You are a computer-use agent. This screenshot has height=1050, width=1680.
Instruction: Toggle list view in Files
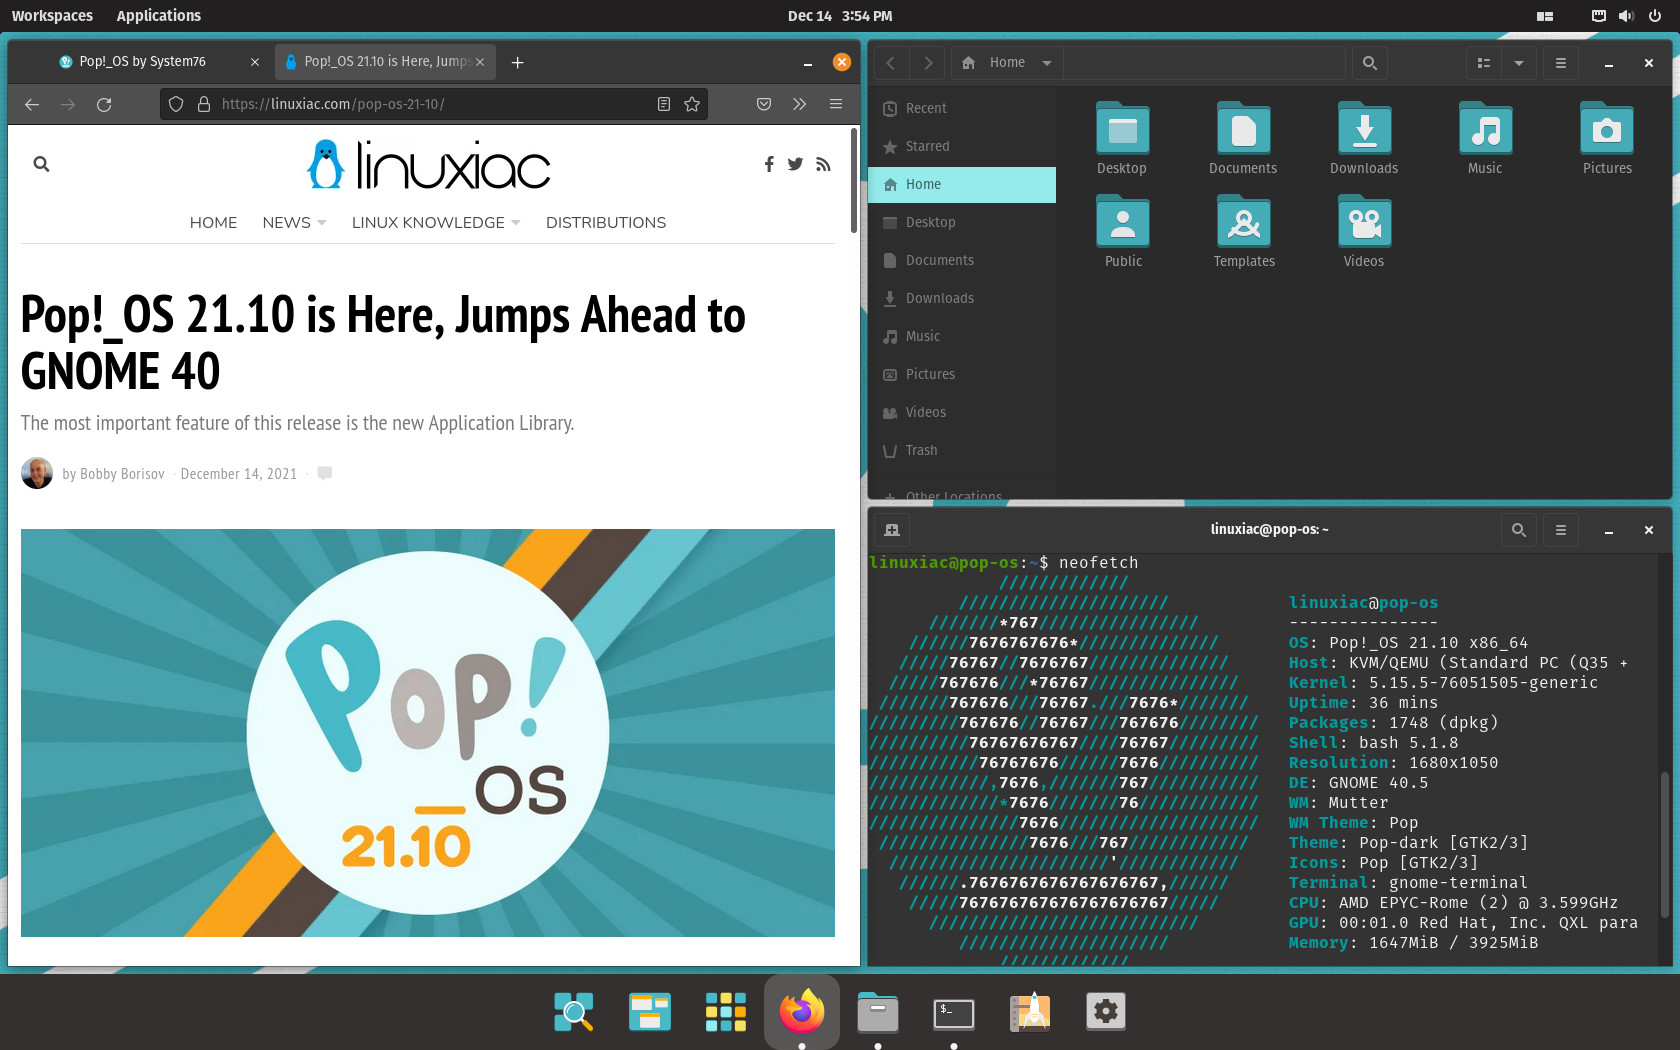(1484, 63)
